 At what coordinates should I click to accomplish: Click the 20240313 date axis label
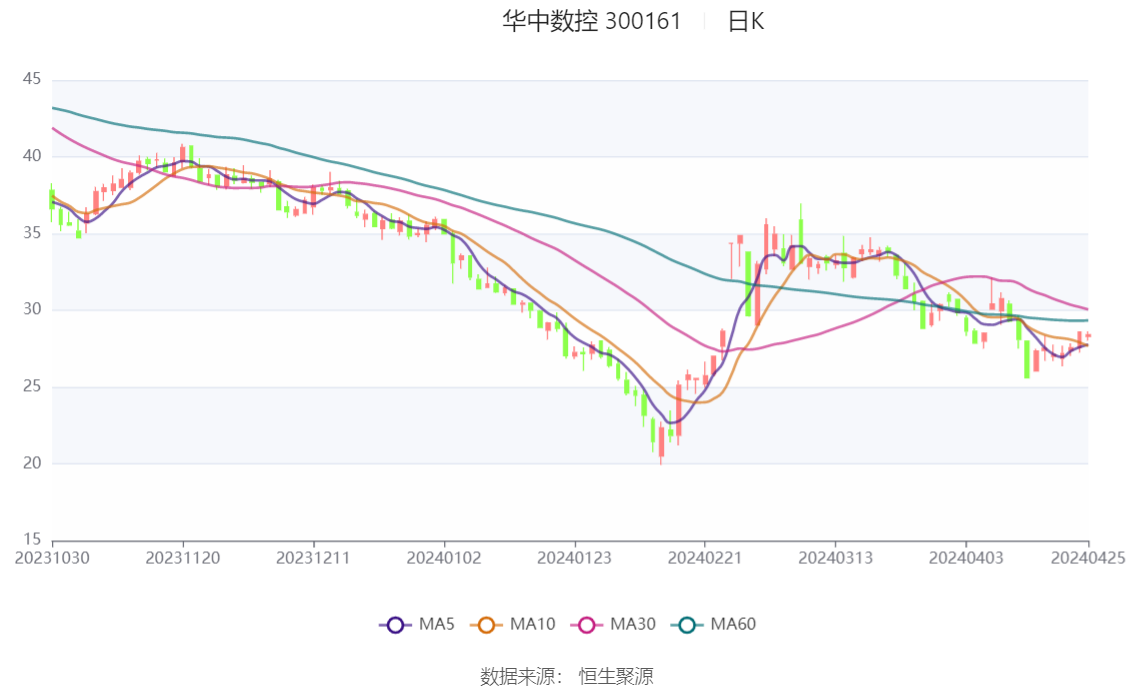point(835,558)
